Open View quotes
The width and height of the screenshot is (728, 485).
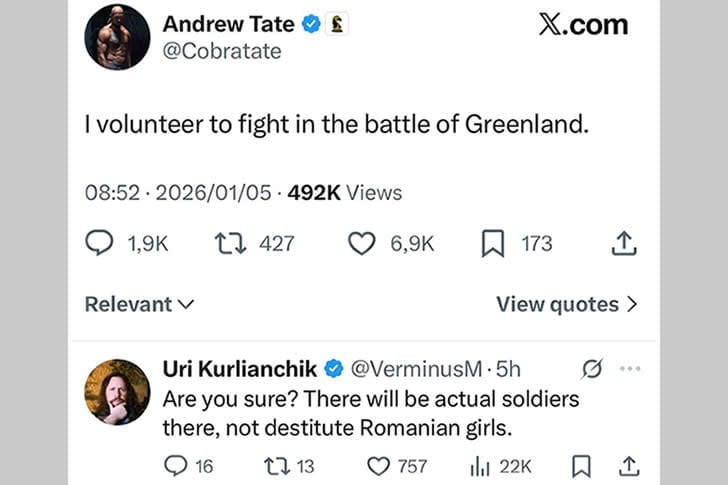[566, 304]
